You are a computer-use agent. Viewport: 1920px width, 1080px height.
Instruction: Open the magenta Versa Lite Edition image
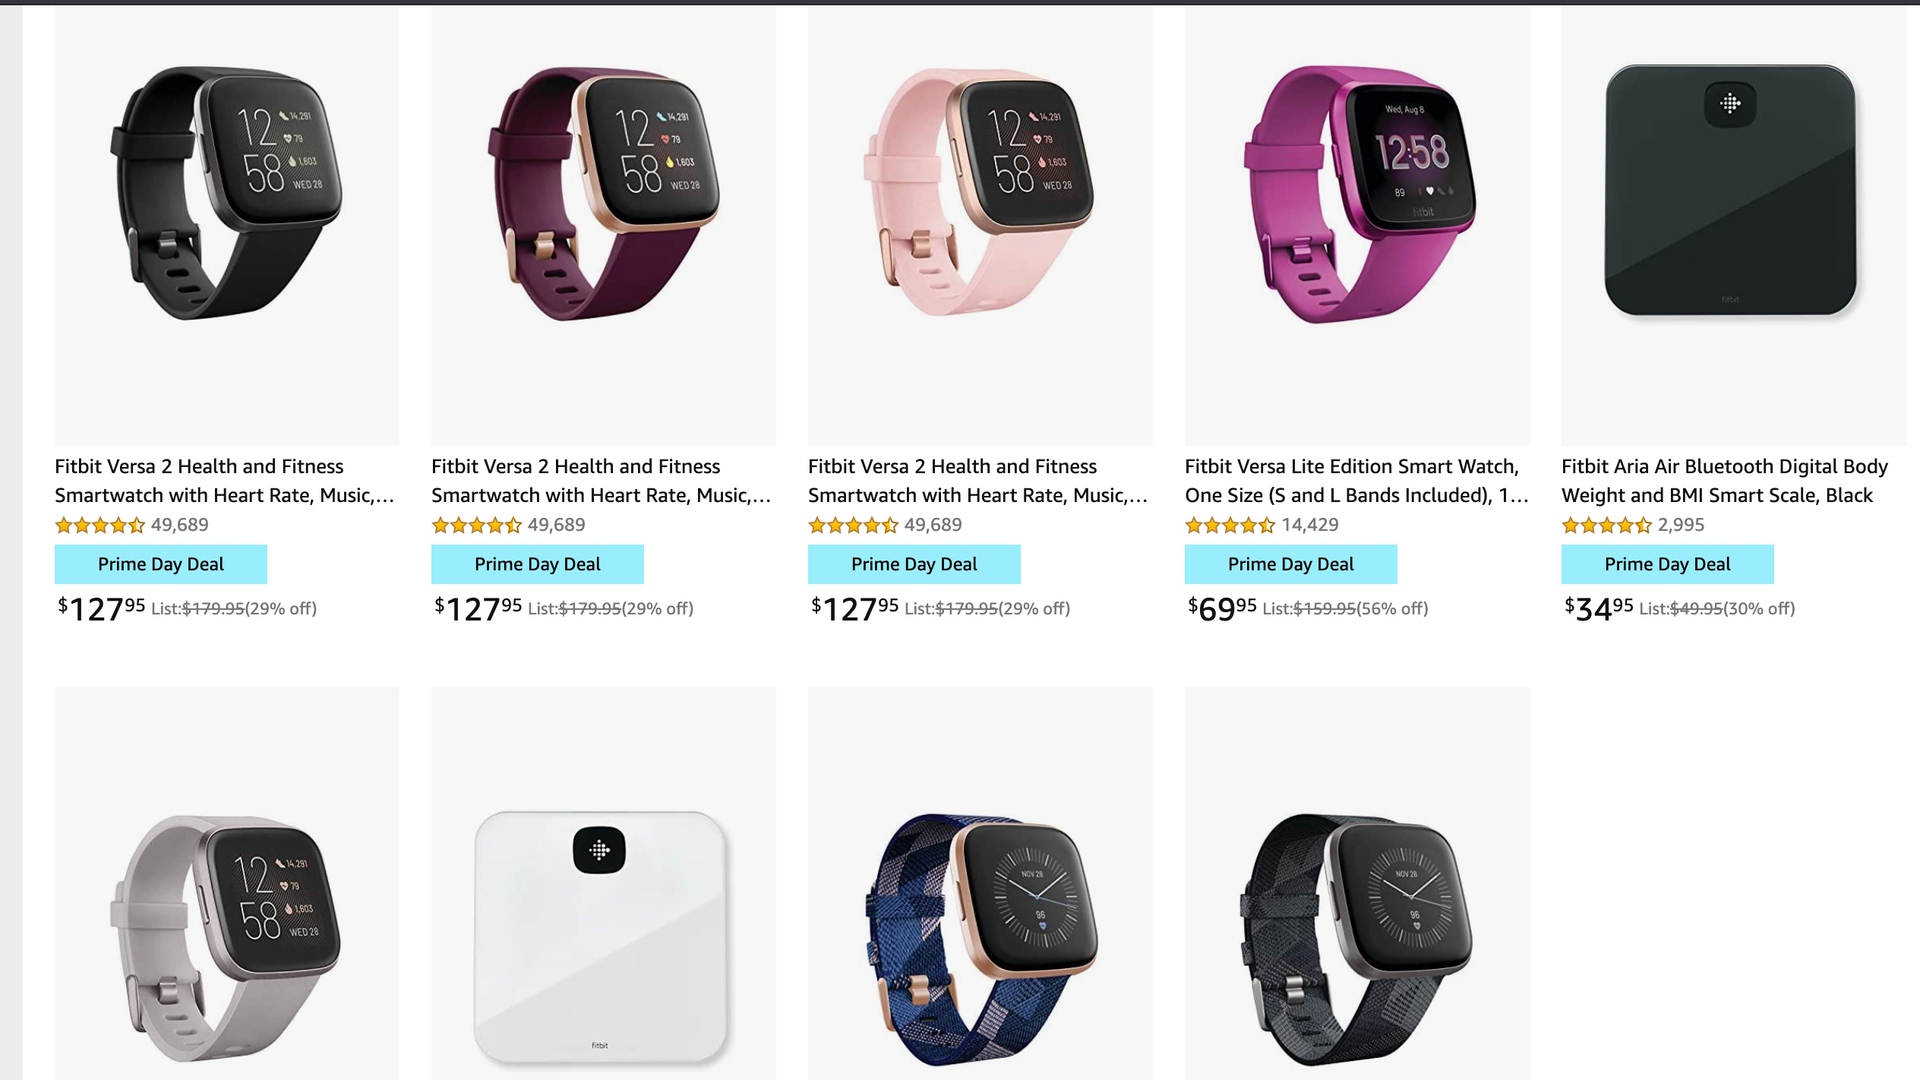point(1357,225)
